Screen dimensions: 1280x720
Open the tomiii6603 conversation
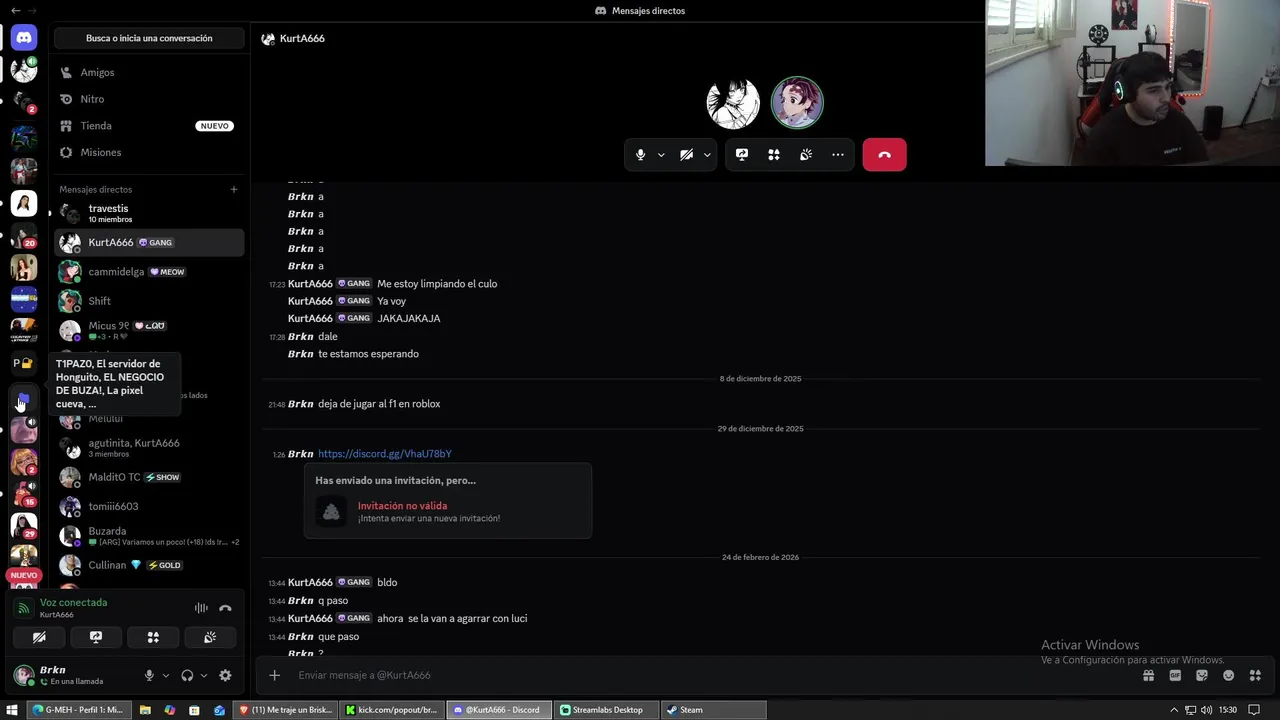[x=149, y=506]
